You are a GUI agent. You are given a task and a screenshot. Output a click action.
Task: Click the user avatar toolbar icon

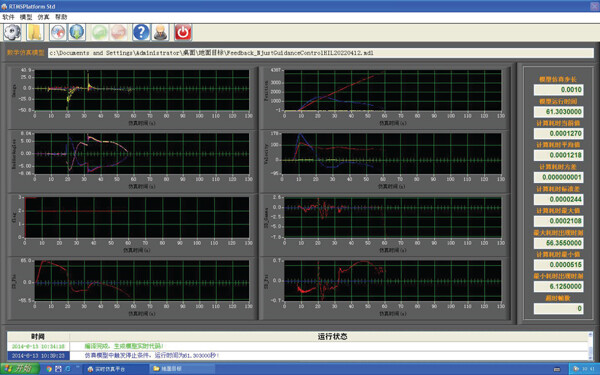[161, 32]
